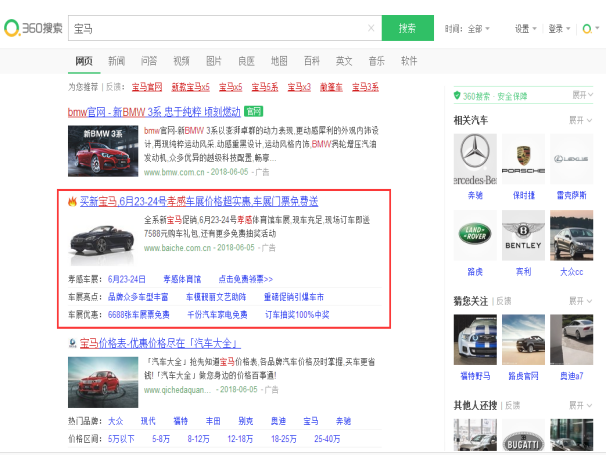The height and width of the screenshot is (455, 606).
Task: Open the Bentley logo thumbnail
Action: 523,235
